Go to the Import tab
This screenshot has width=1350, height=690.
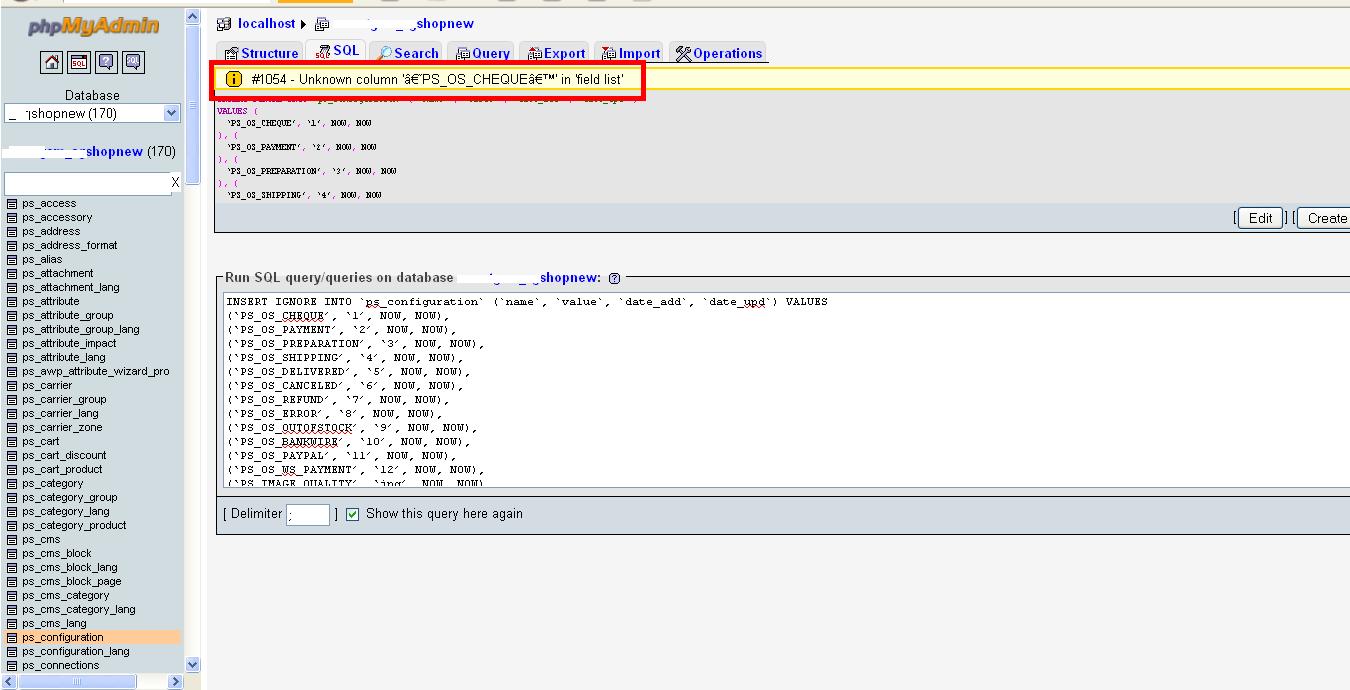click(x=631, y=53)
